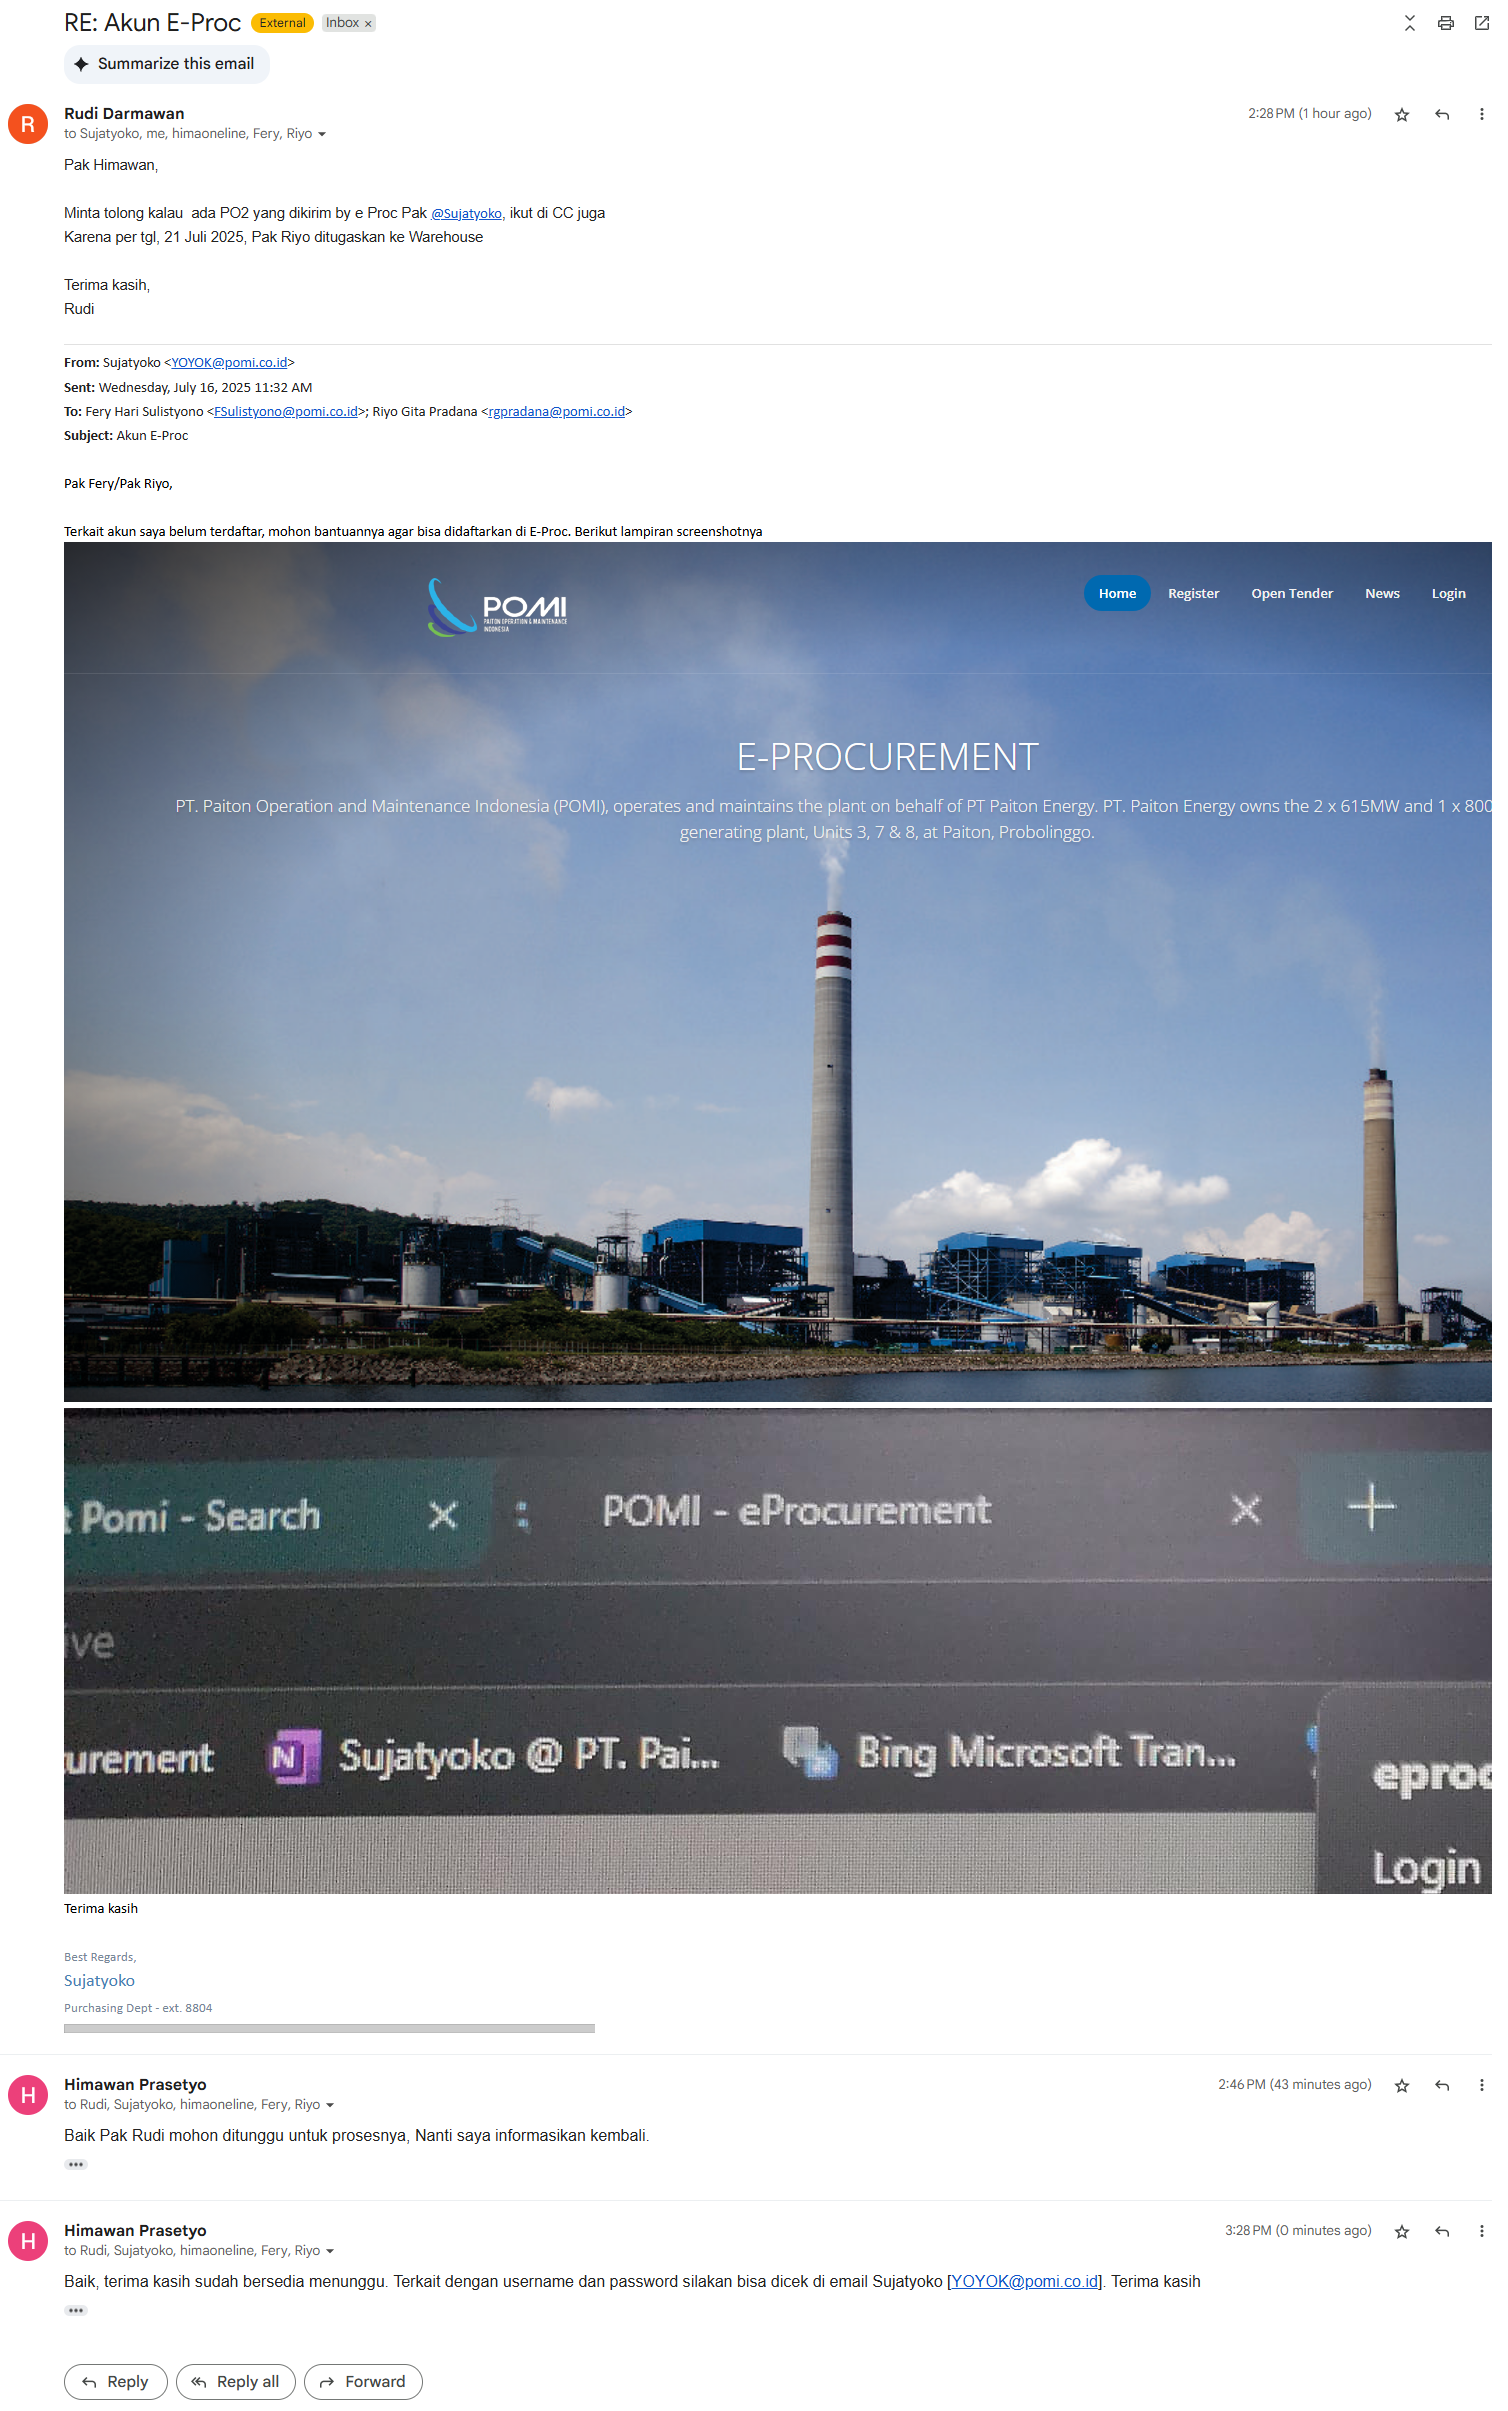This screenshot has width=1508, height=2411.
Task: Click the Inbox label tag
Action: click(x=342, y=23)
